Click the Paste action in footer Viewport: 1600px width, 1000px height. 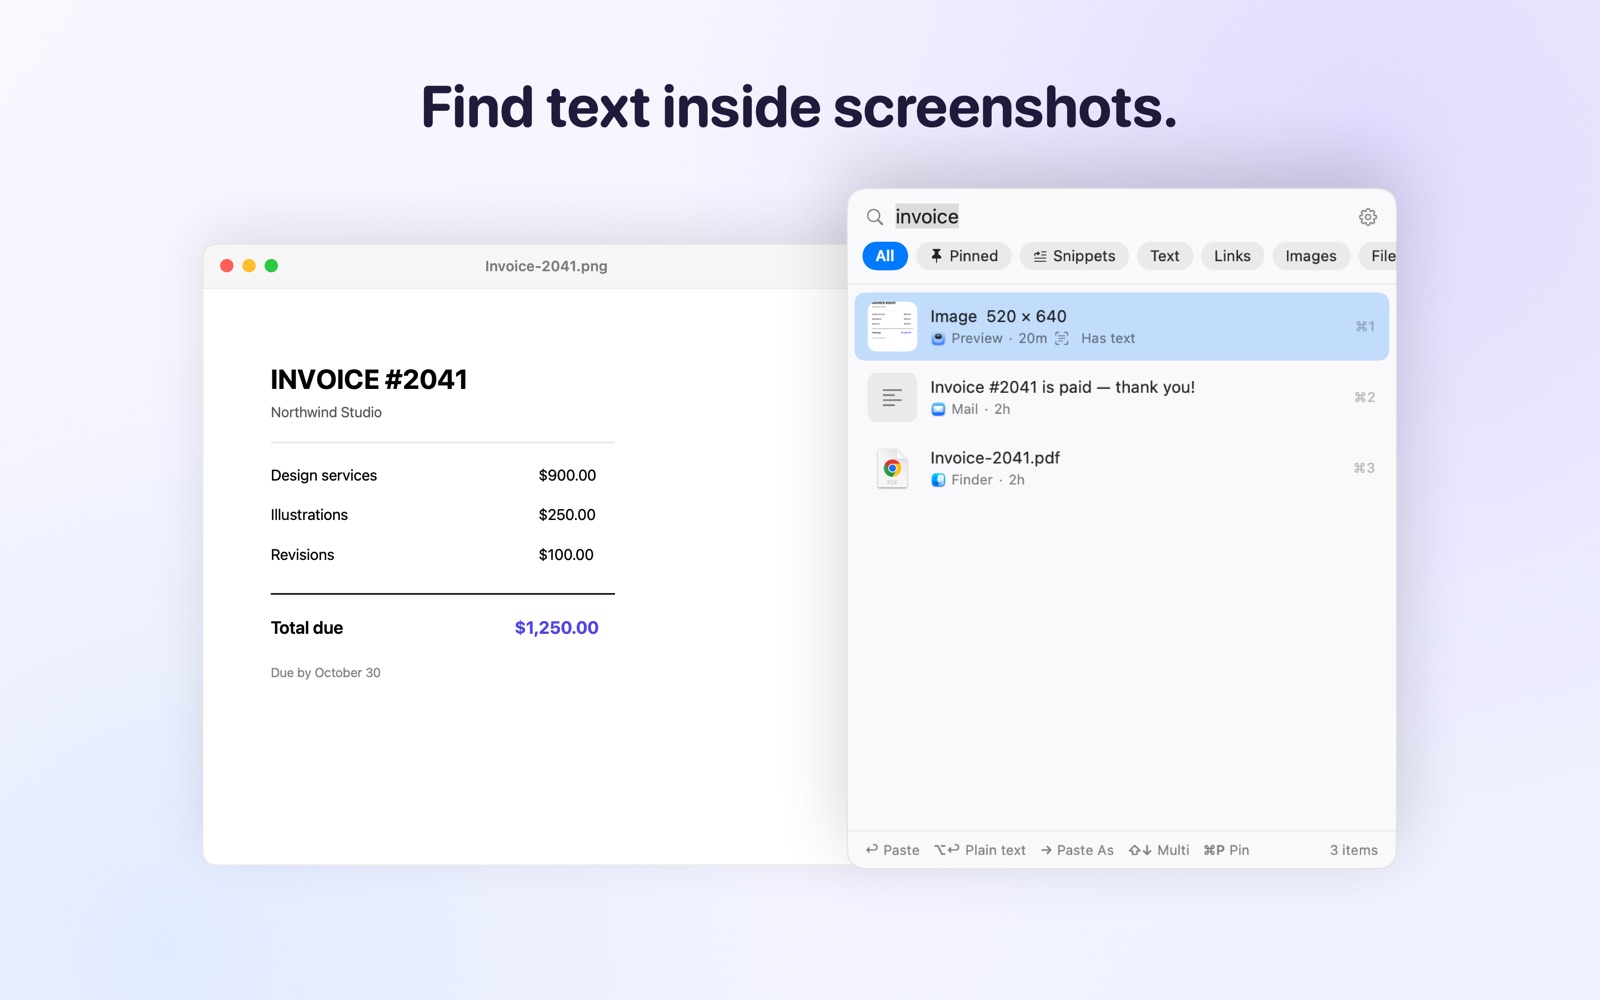[x=892, y=850]
